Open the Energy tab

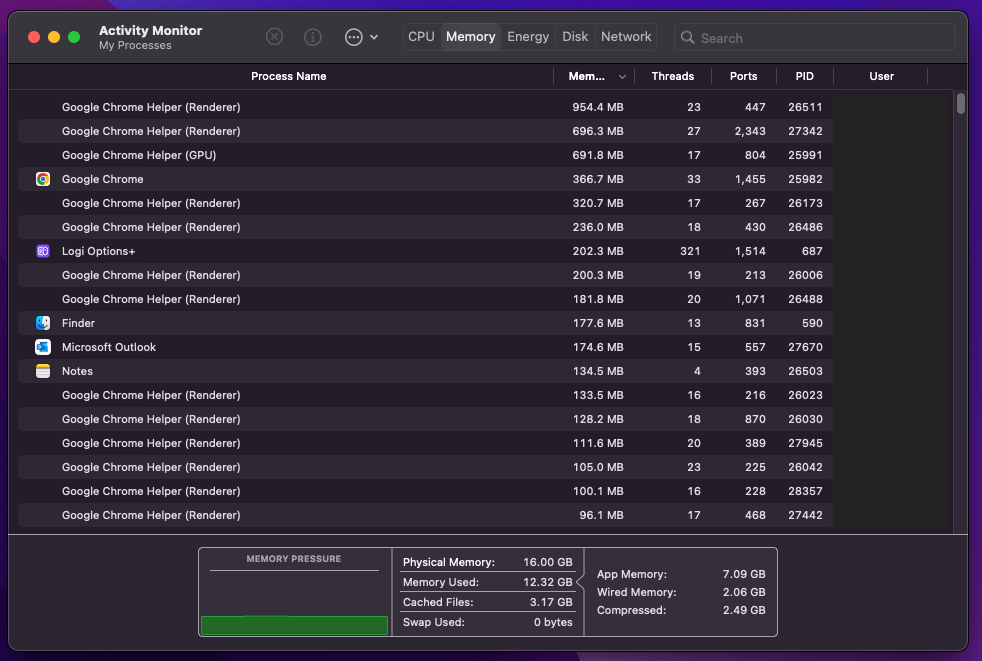528,37
